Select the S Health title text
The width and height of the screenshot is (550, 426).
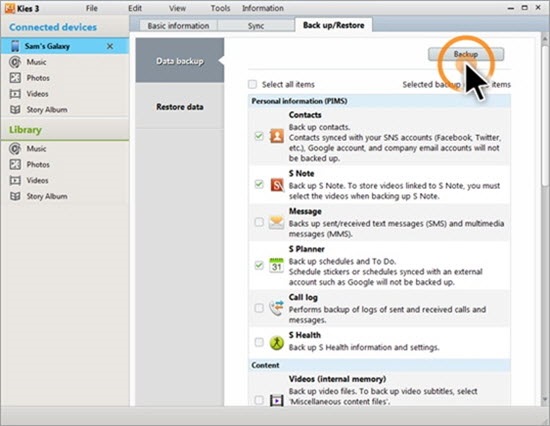click(304, 335)
